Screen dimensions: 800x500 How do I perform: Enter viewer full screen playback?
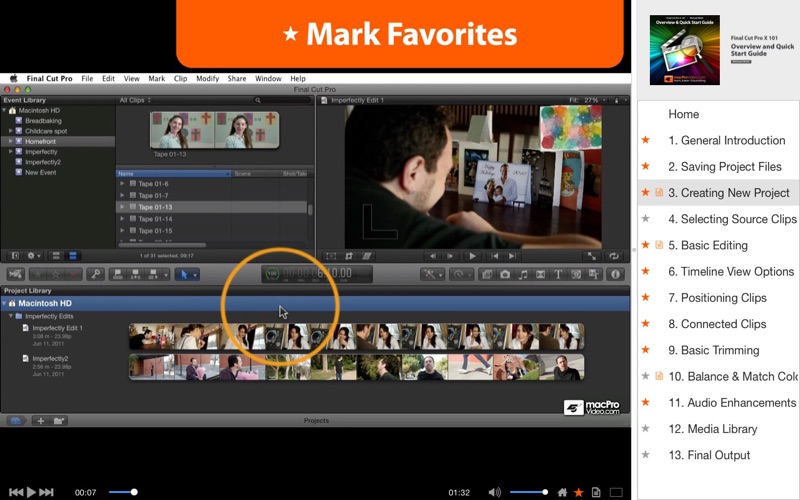(x=592, y=256)
